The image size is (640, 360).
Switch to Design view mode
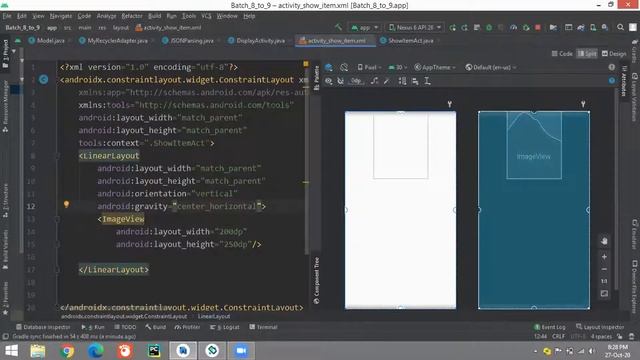(614, 53)
